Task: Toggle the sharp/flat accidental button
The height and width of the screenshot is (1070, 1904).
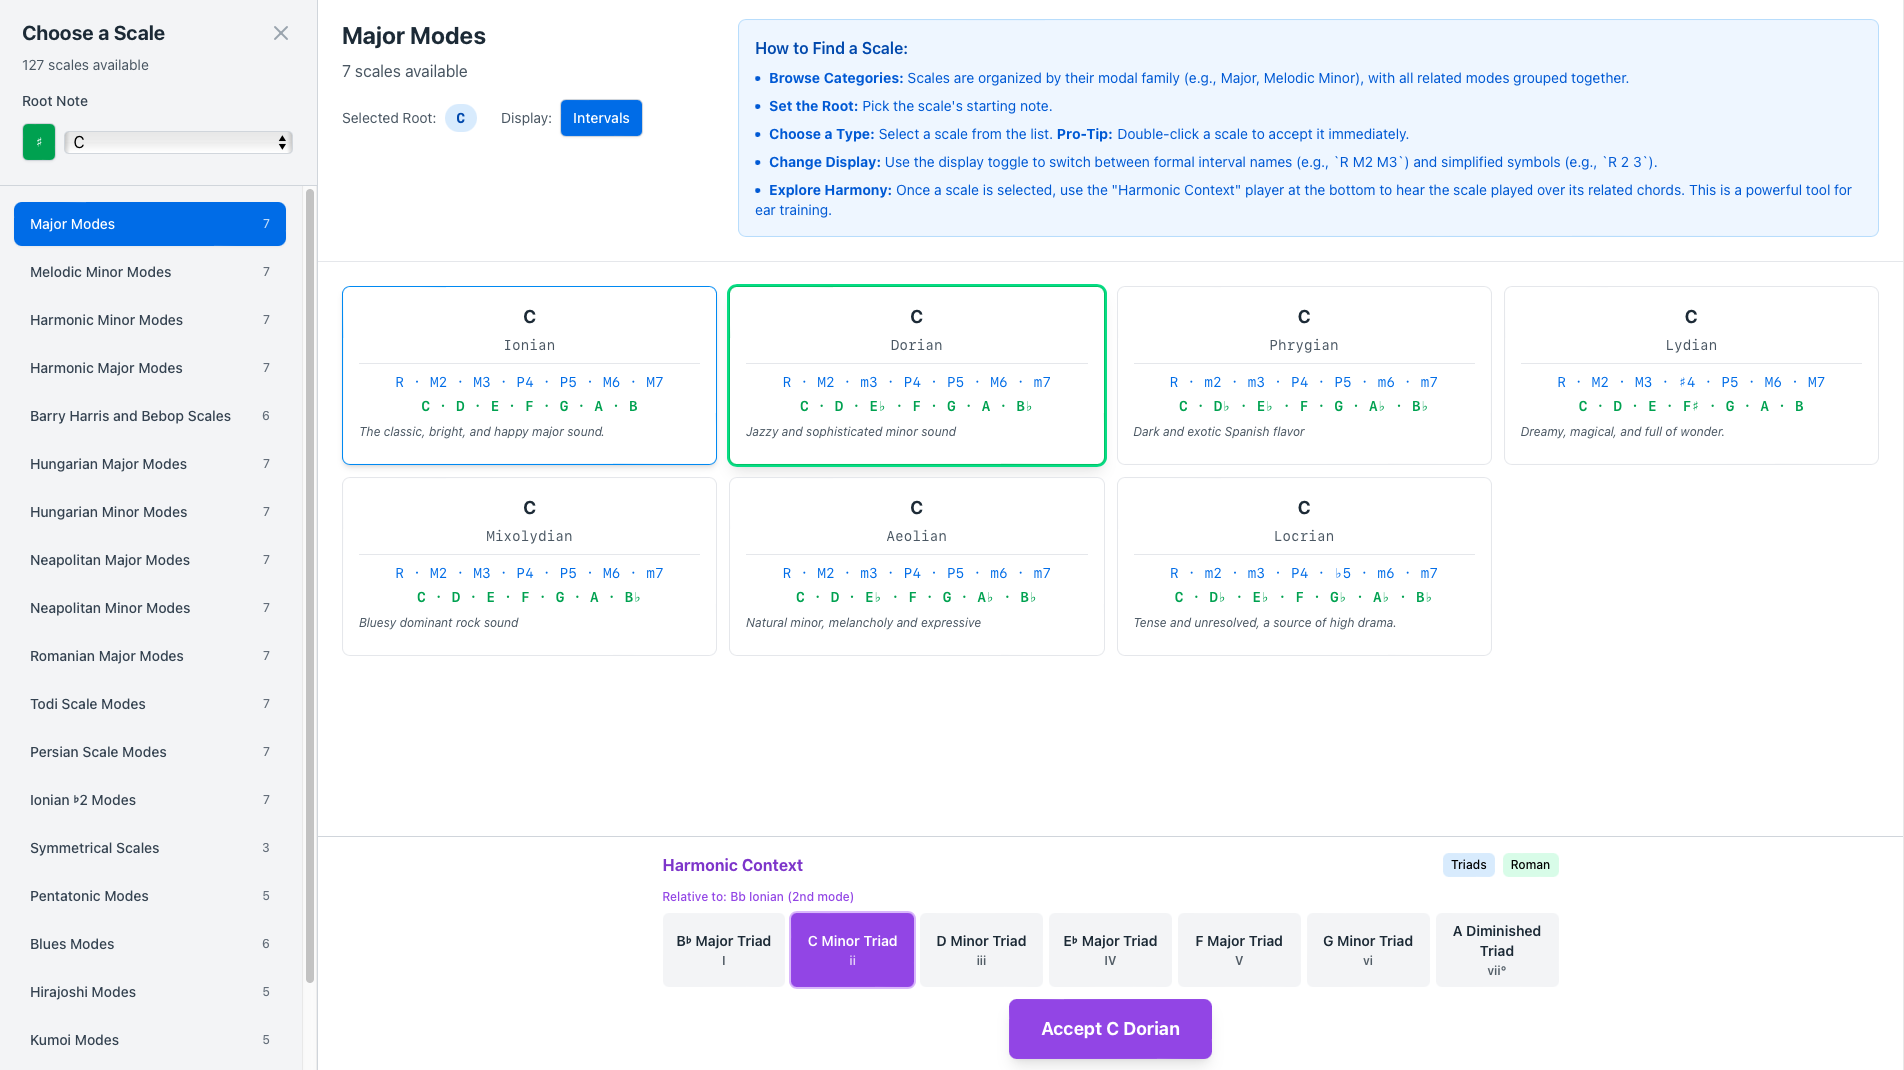Action: click(x=39, y=142)
